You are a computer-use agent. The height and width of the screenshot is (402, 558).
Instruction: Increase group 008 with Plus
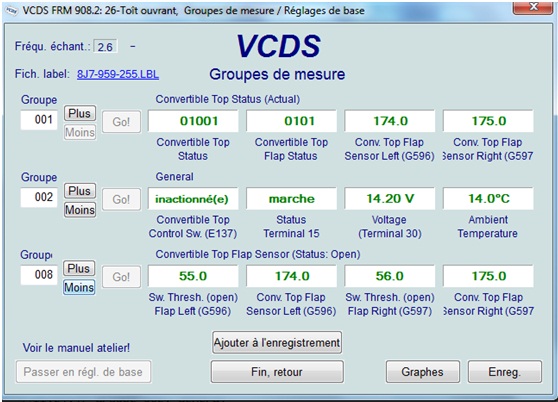pyautogui.click(x=79, y=269)
